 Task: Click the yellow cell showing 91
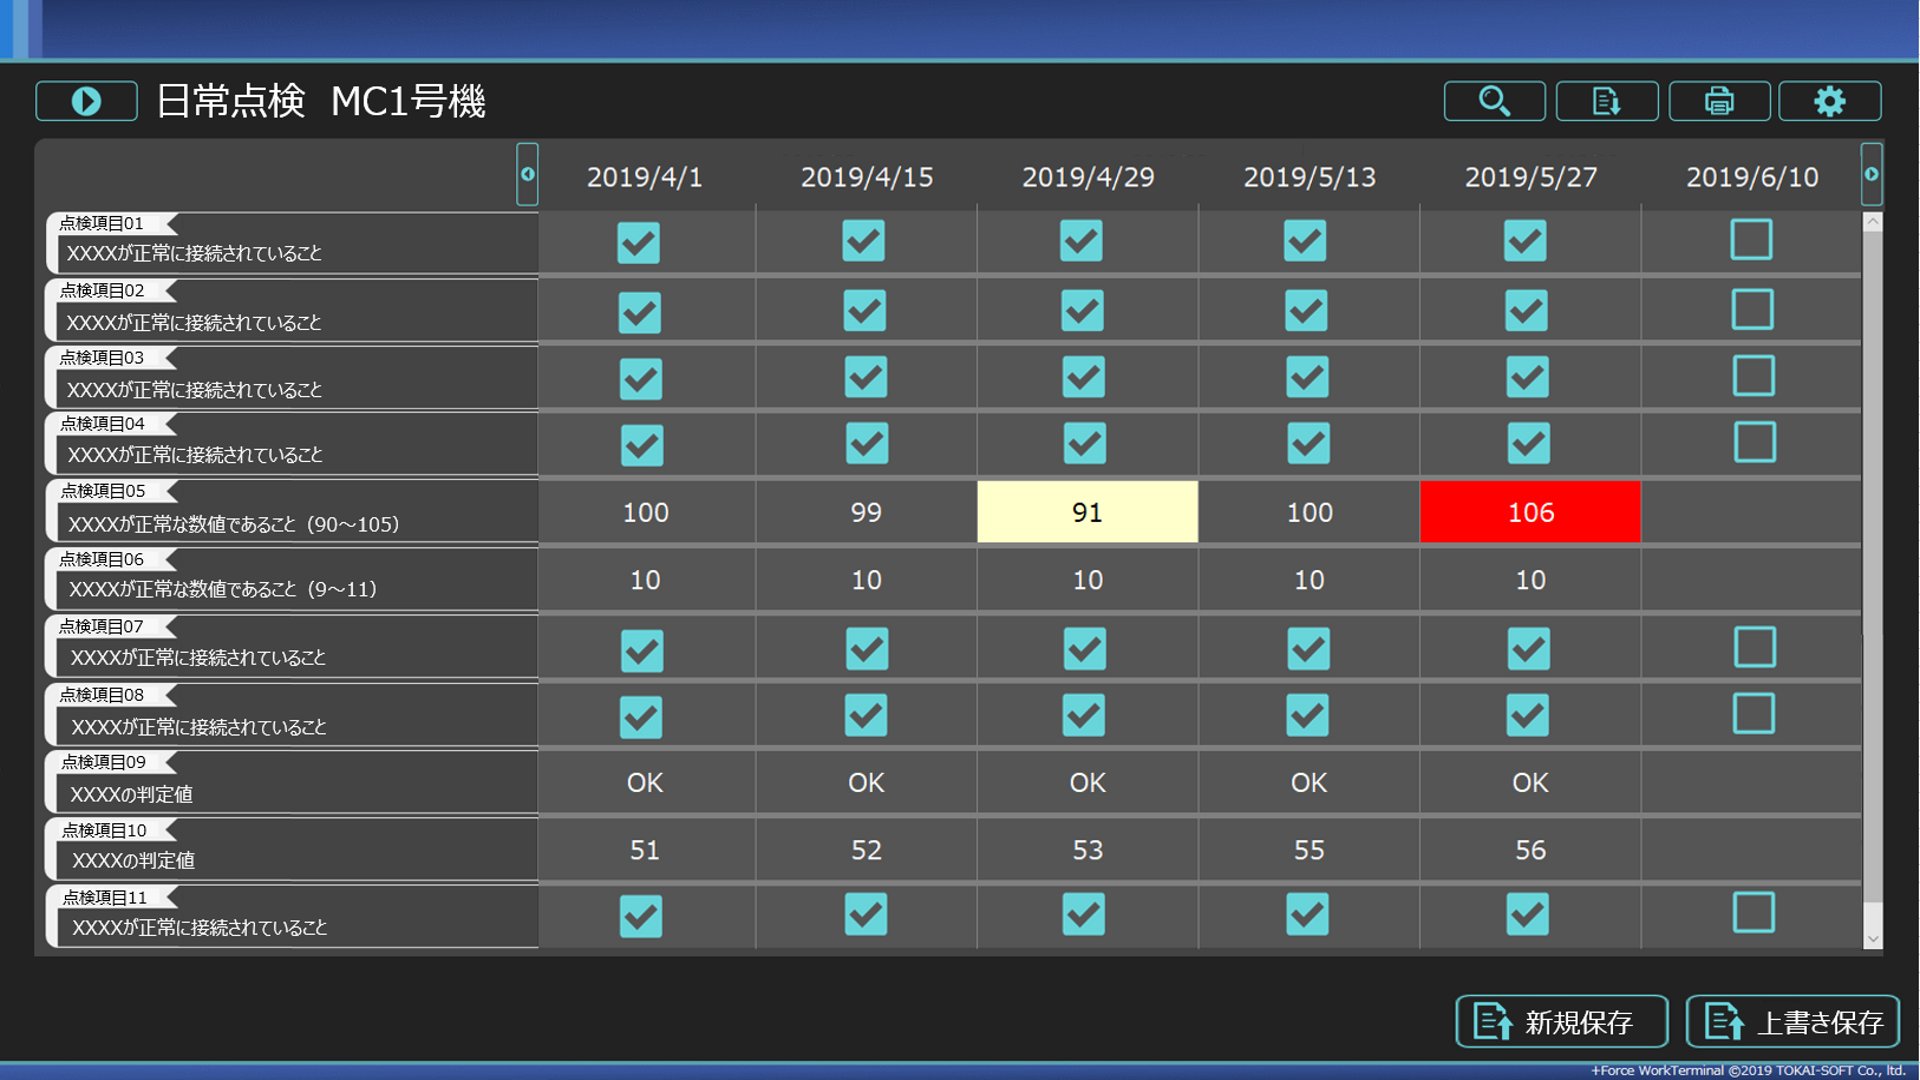point(1087,512)
